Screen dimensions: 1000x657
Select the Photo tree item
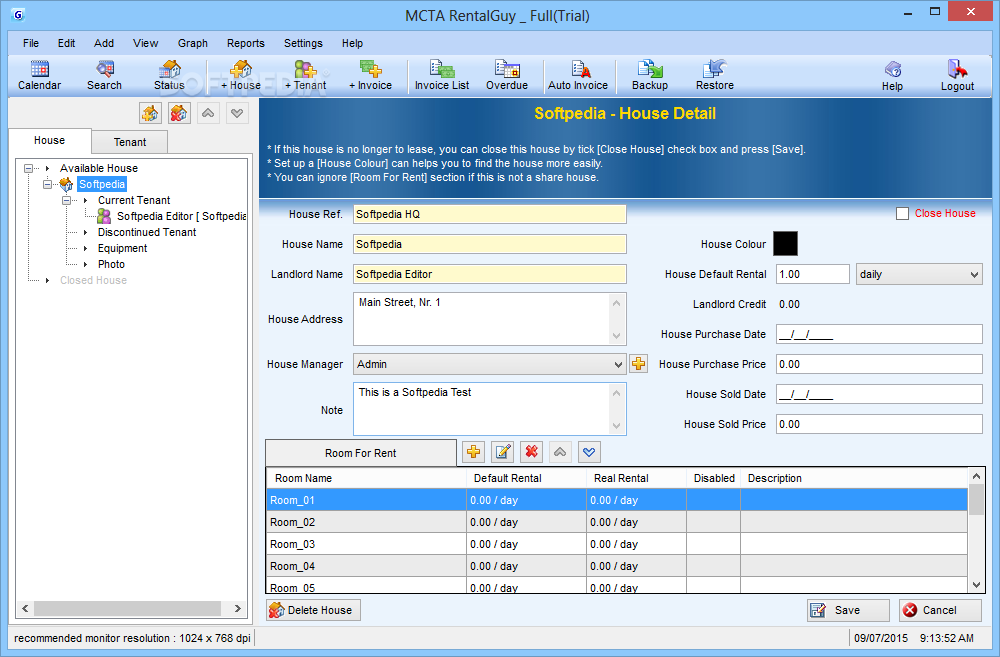coord(111,264)
